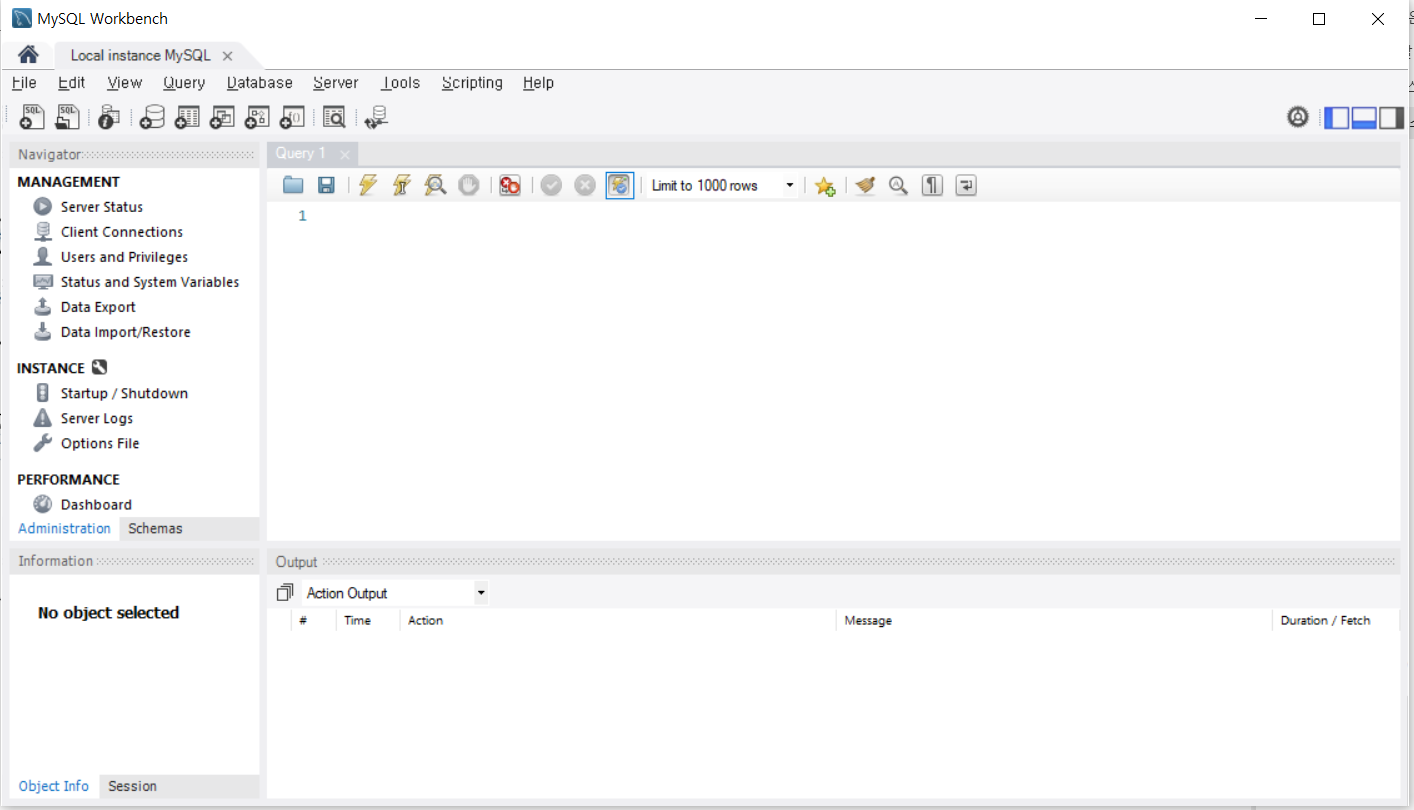Screen dimensions: 1414x810
Task: Open the performance Dashboard
Action: coord(96,505)
